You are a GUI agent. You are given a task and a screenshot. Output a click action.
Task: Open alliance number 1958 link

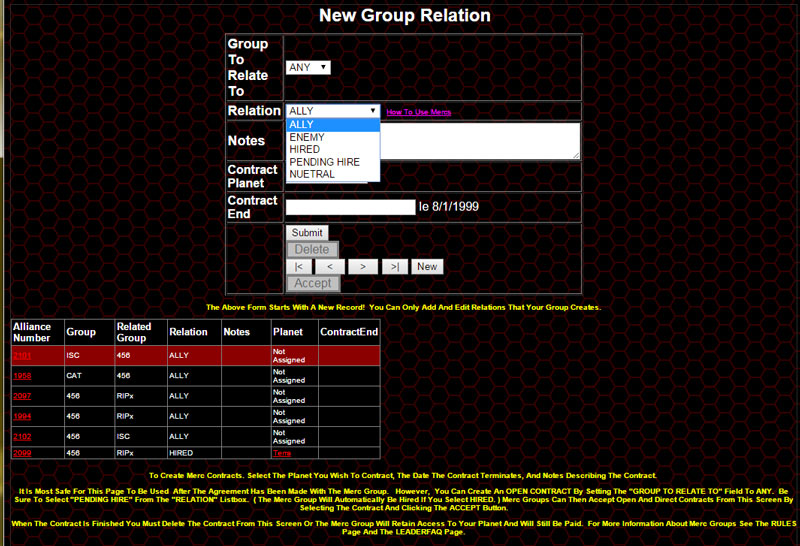click(23, 375)
